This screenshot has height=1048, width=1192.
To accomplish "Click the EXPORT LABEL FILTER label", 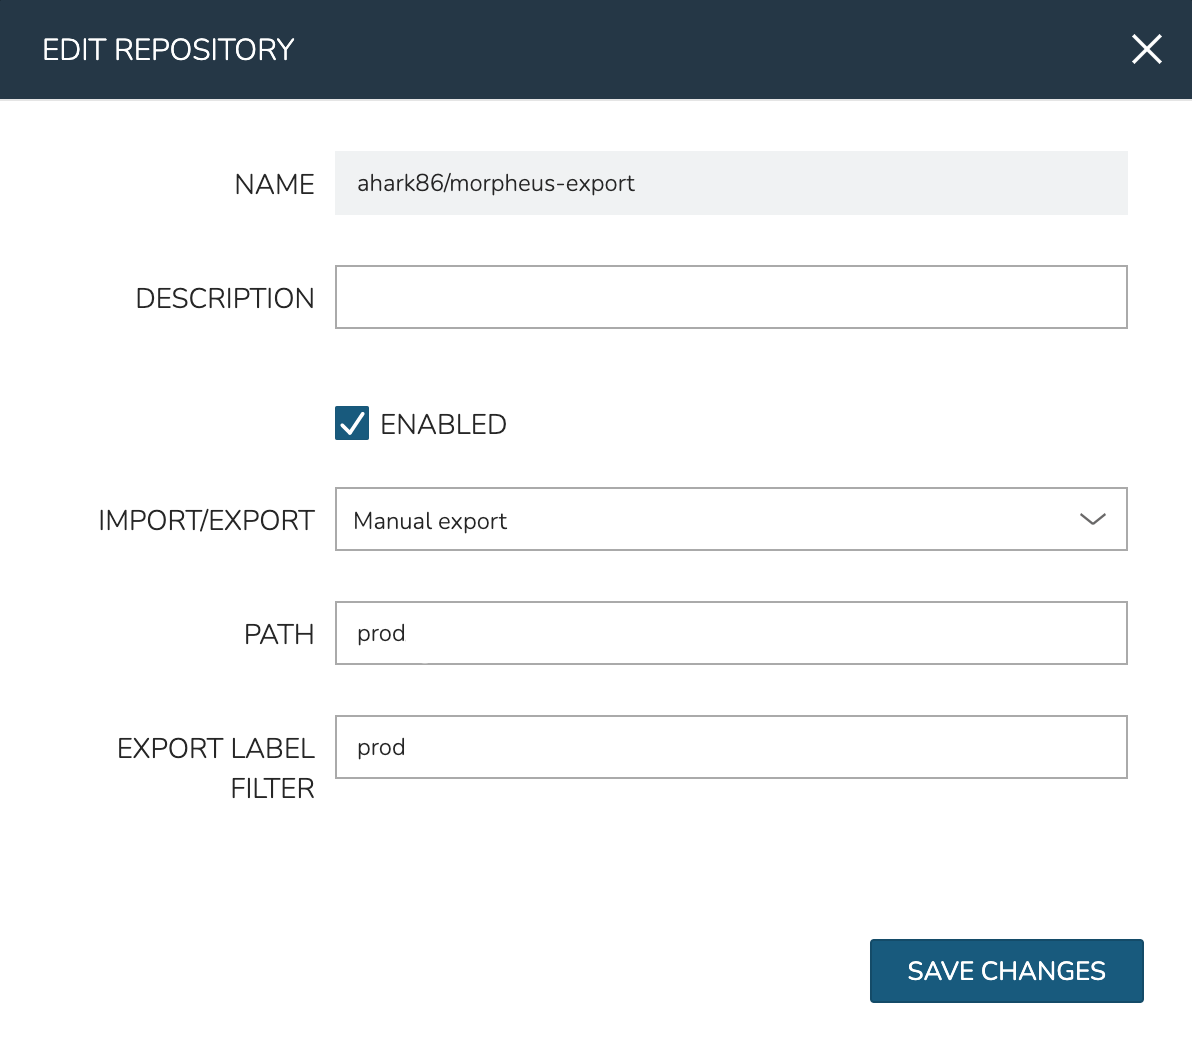I will [x=216, y=768].
